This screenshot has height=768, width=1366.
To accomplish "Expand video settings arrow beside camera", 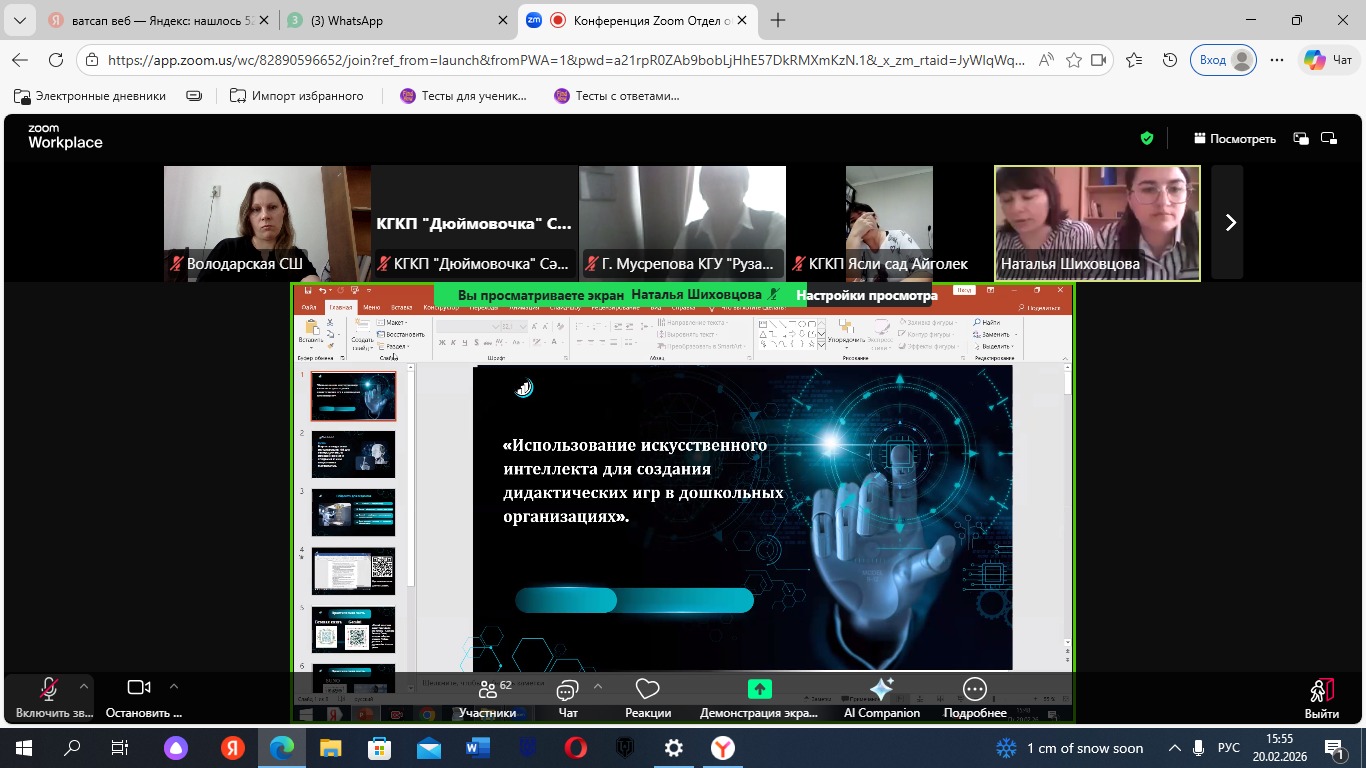I will 174,687.
